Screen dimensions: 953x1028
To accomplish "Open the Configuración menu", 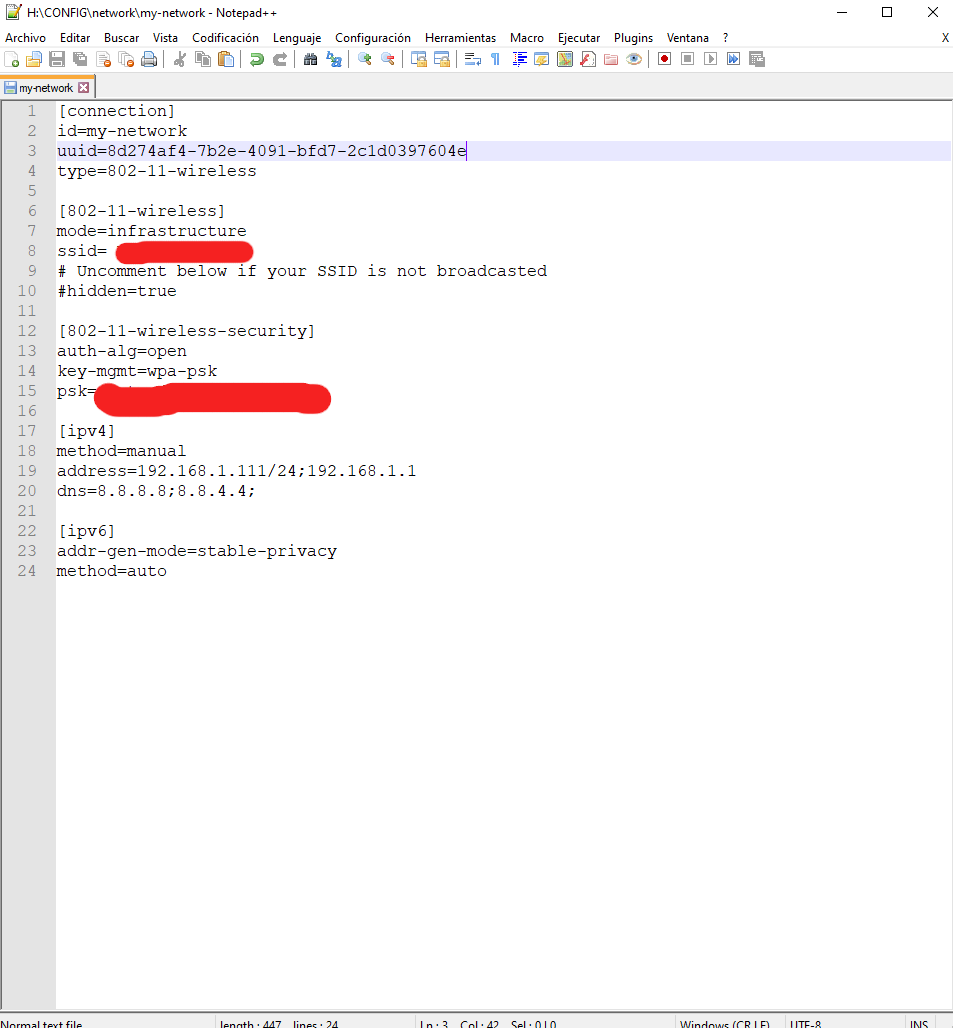I will [373, 38].
